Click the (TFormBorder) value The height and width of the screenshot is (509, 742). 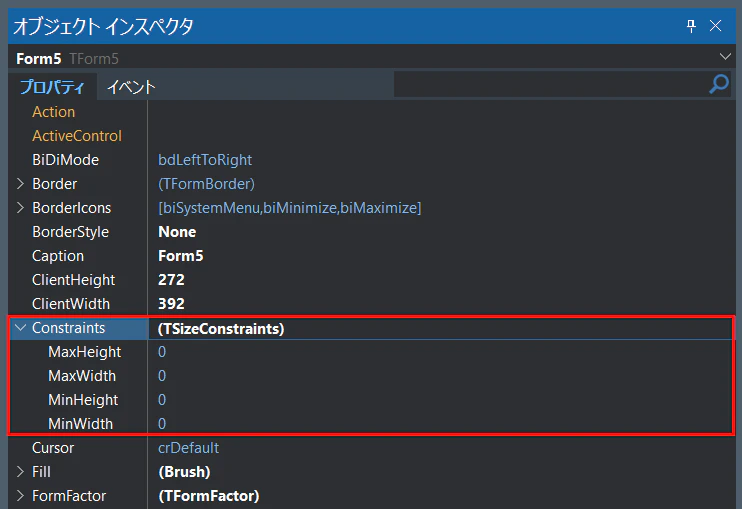[206, 184]
